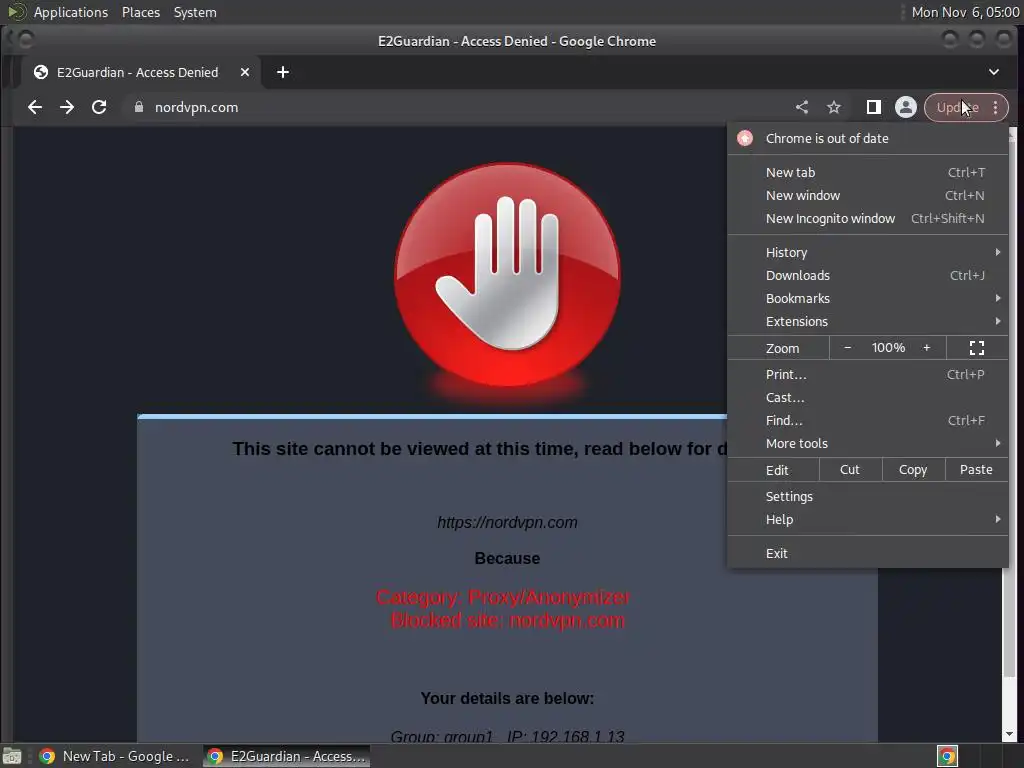Choose New window from the menu
The height and width of the screenshot is (768, 1024).
point(867,195)
